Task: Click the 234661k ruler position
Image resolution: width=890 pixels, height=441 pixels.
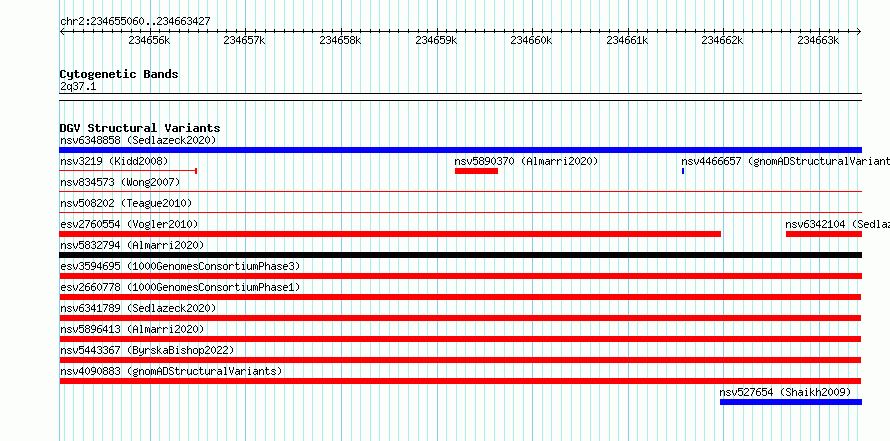Action: 627,41
